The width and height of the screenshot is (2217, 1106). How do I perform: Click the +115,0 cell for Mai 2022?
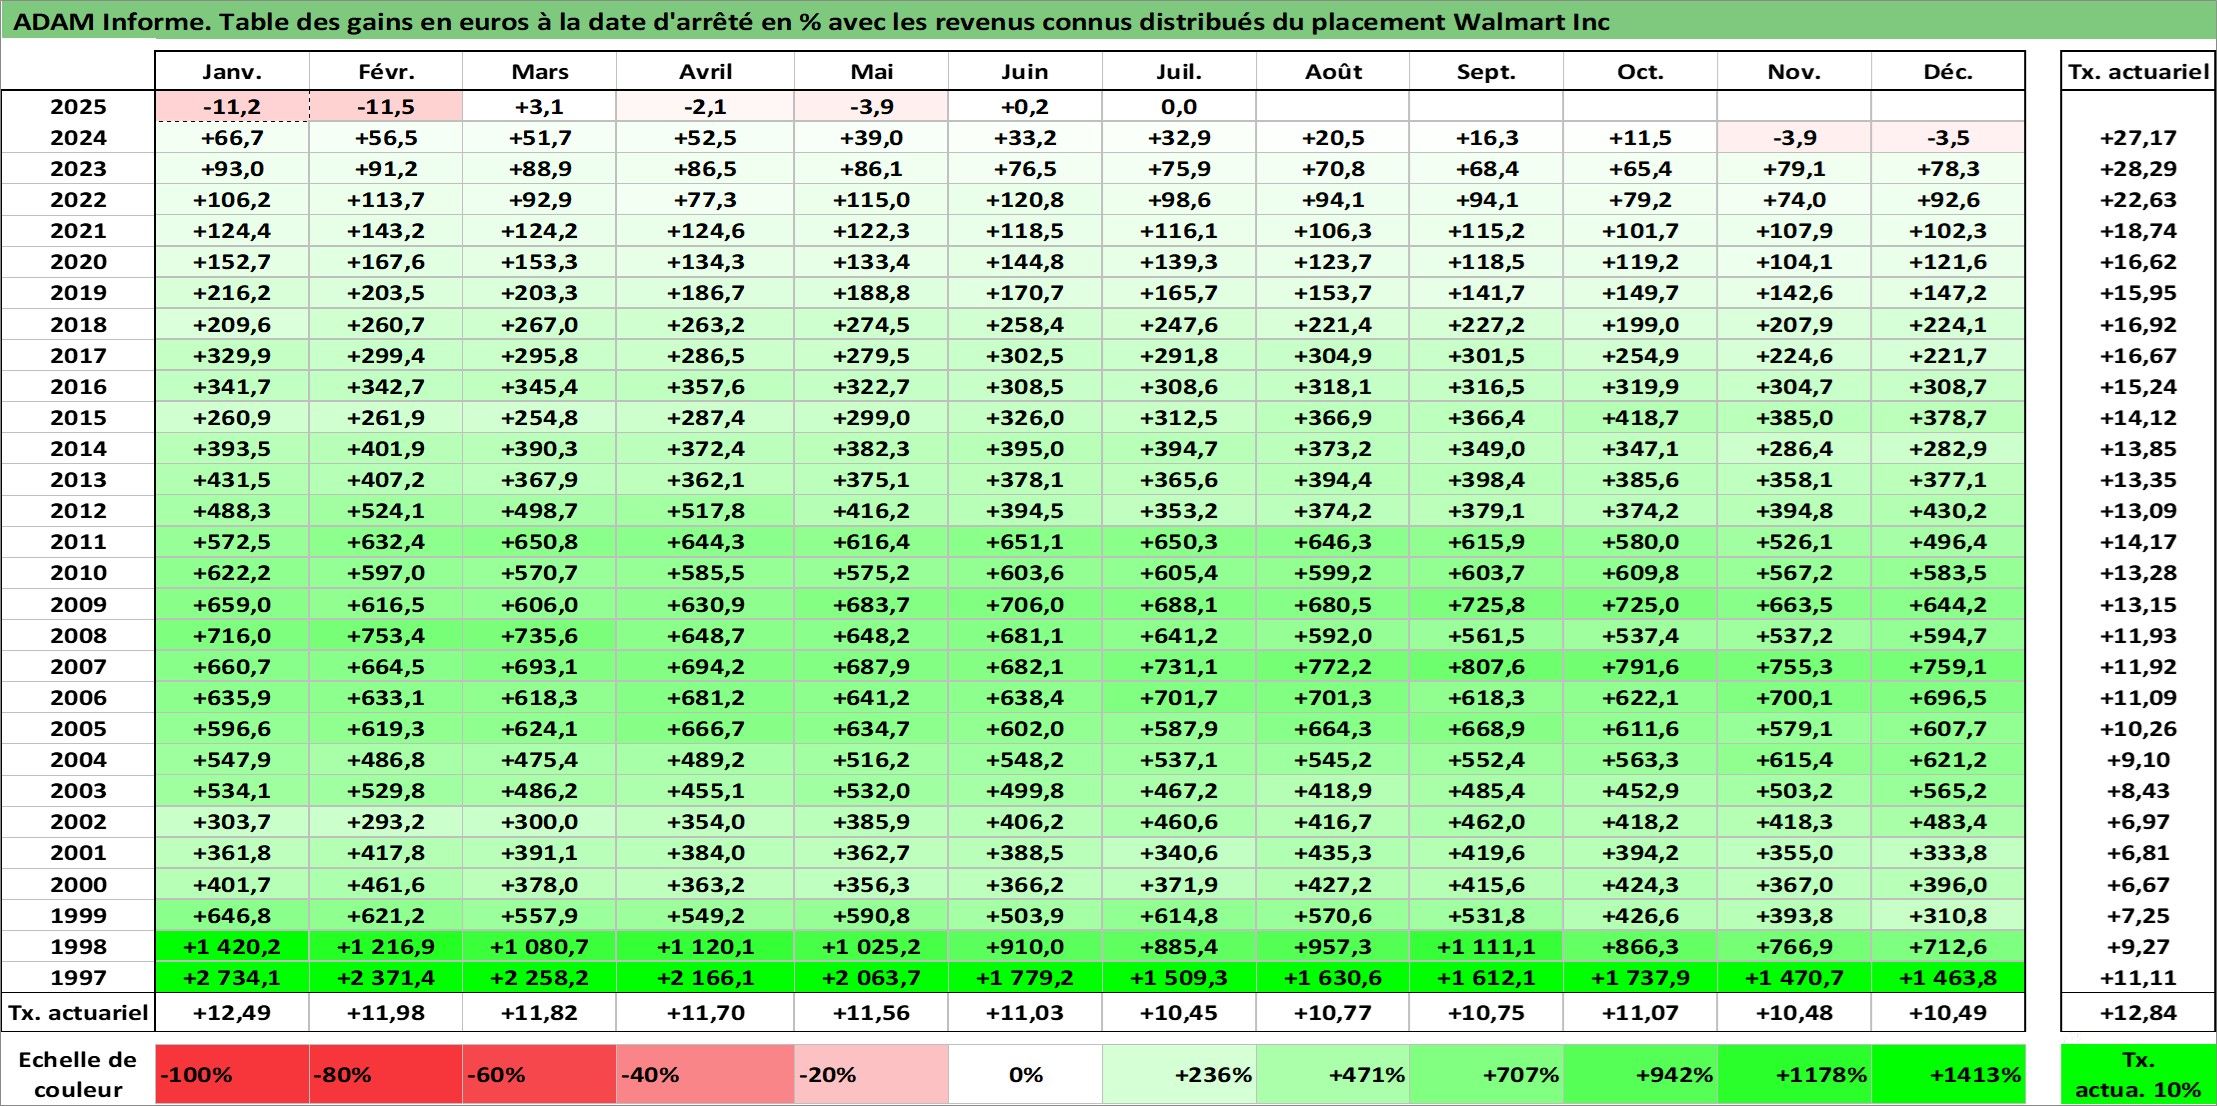tap(871, 200)
